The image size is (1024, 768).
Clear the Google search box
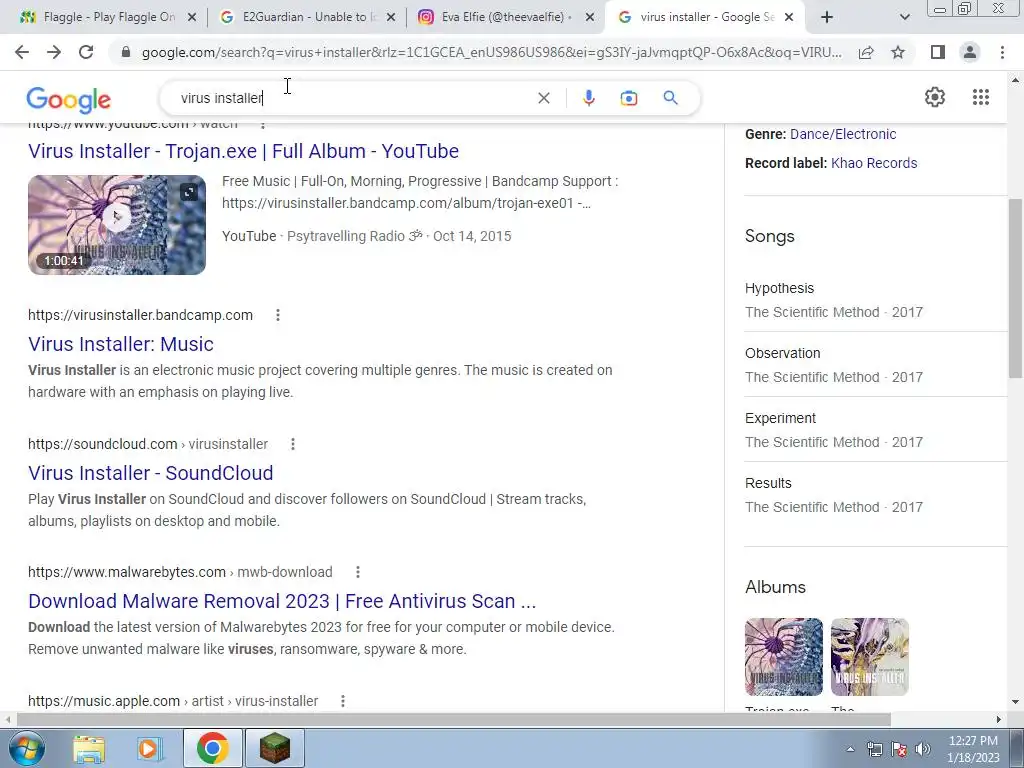click(543, 98)
